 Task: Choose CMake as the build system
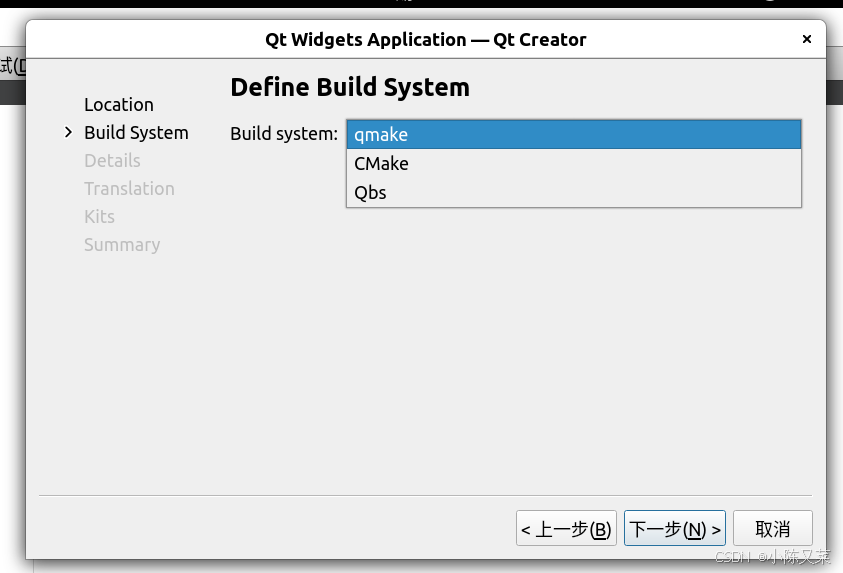click(574, 163)
